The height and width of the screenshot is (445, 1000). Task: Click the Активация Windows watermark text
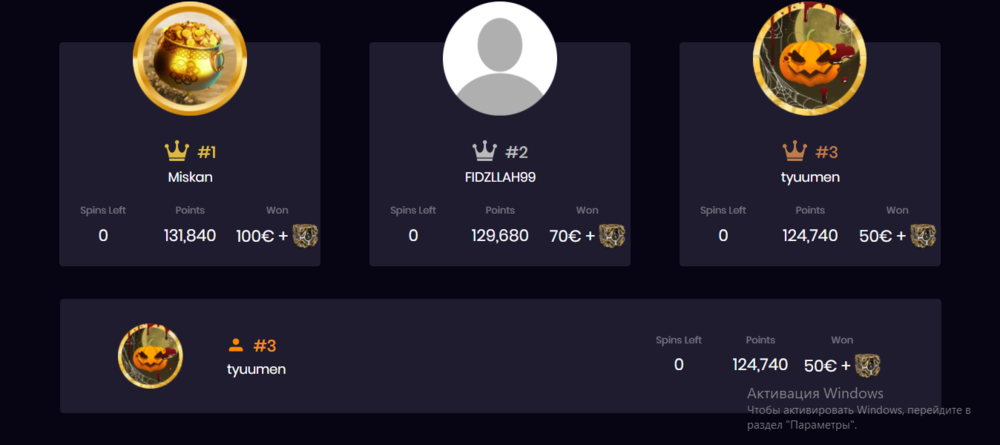815,393
